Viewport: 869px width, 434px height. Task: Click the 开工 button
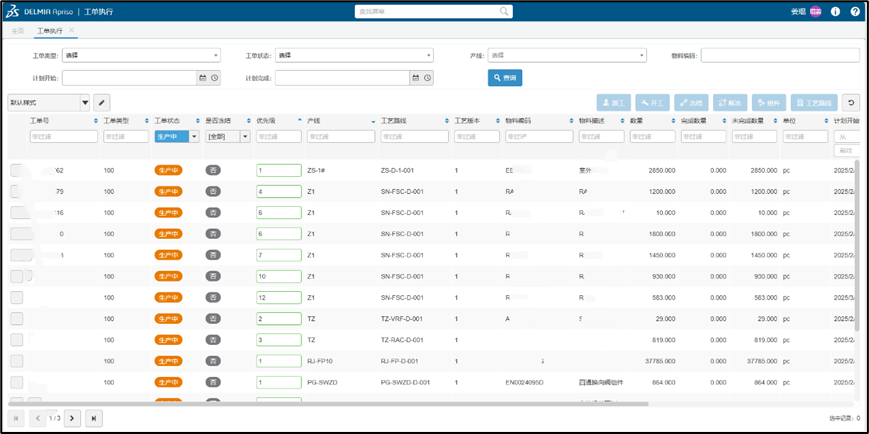[652, 103]
